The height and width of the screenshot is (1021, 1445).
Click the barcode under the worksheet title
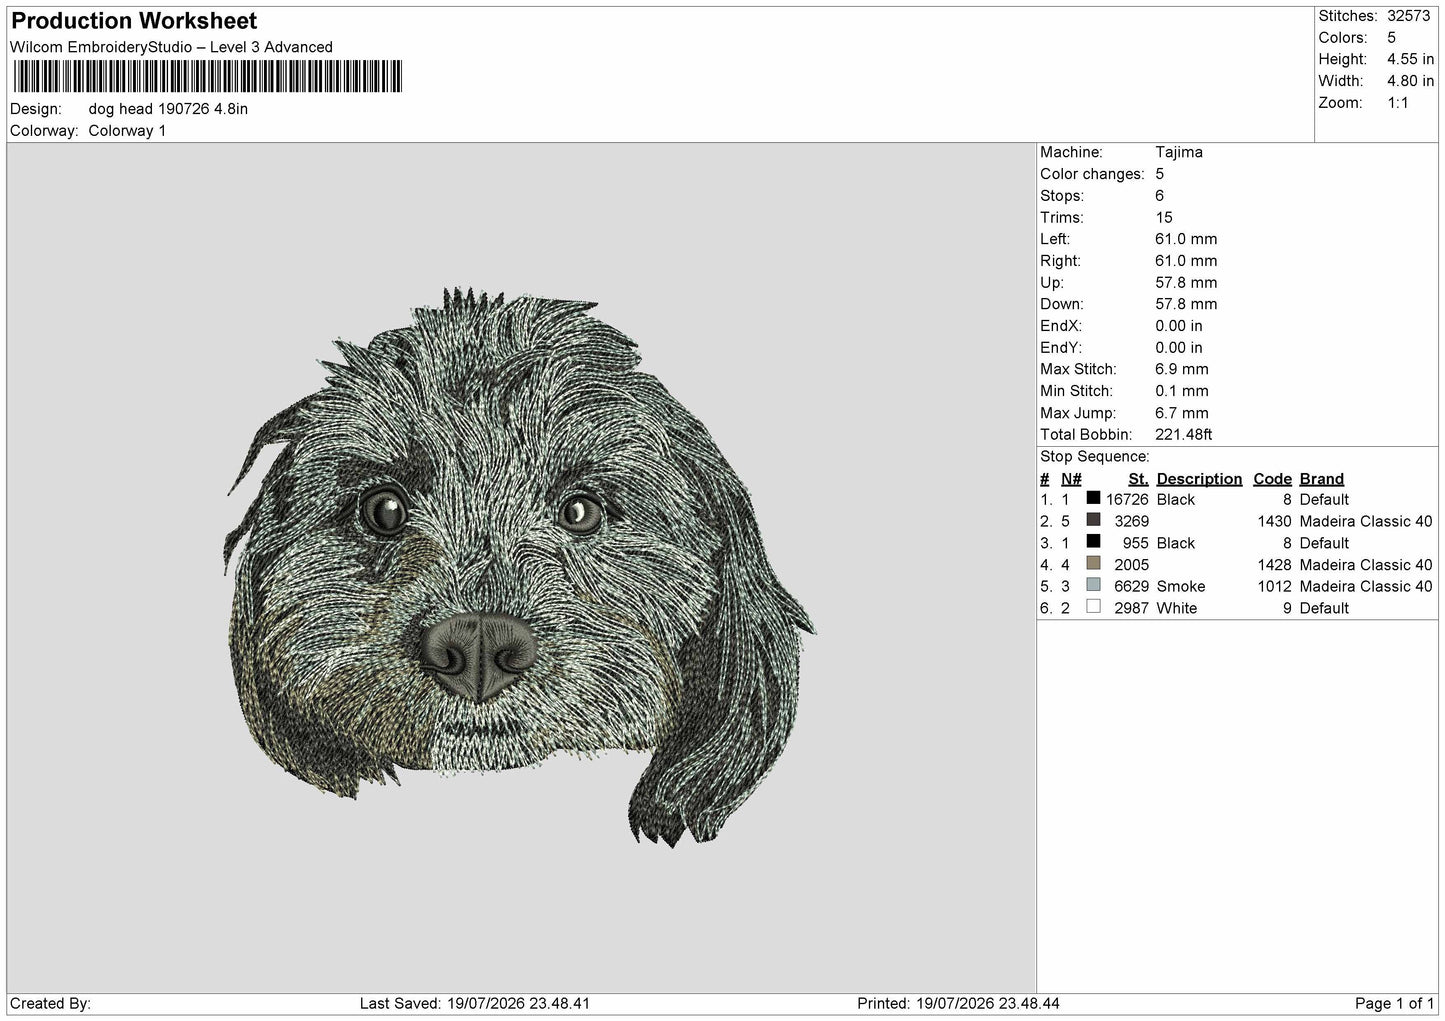tap(208, 77)
